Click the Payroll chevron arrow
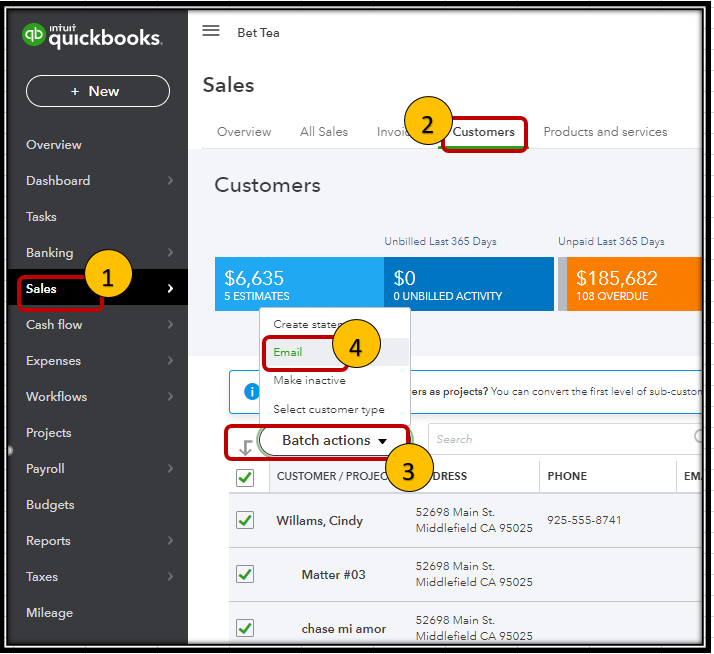The width and height of the screenshot is (714, 654). 170,468
